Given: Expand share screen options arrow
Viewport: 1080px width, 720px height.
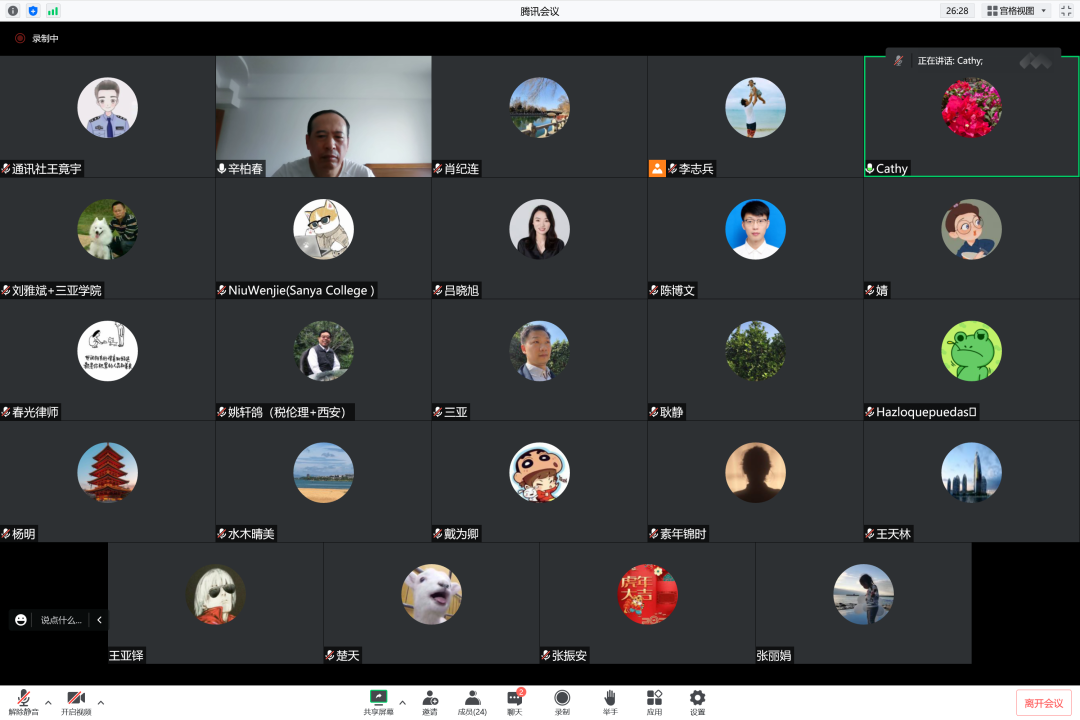Looking at the screenshot, I should coord(402,701).
